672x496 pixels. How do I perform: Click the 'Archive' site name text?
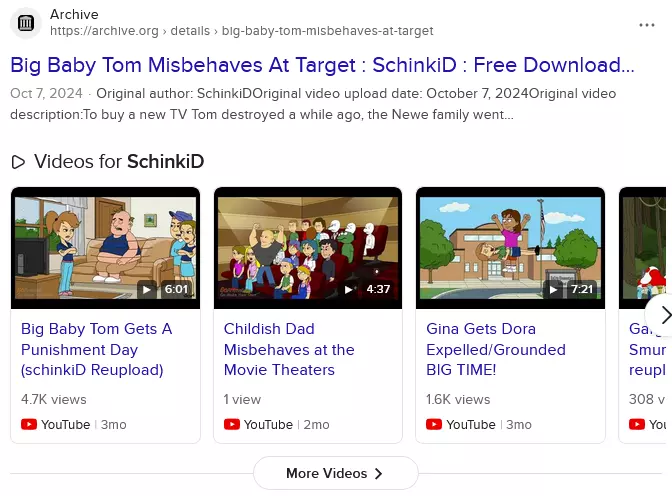74,14
